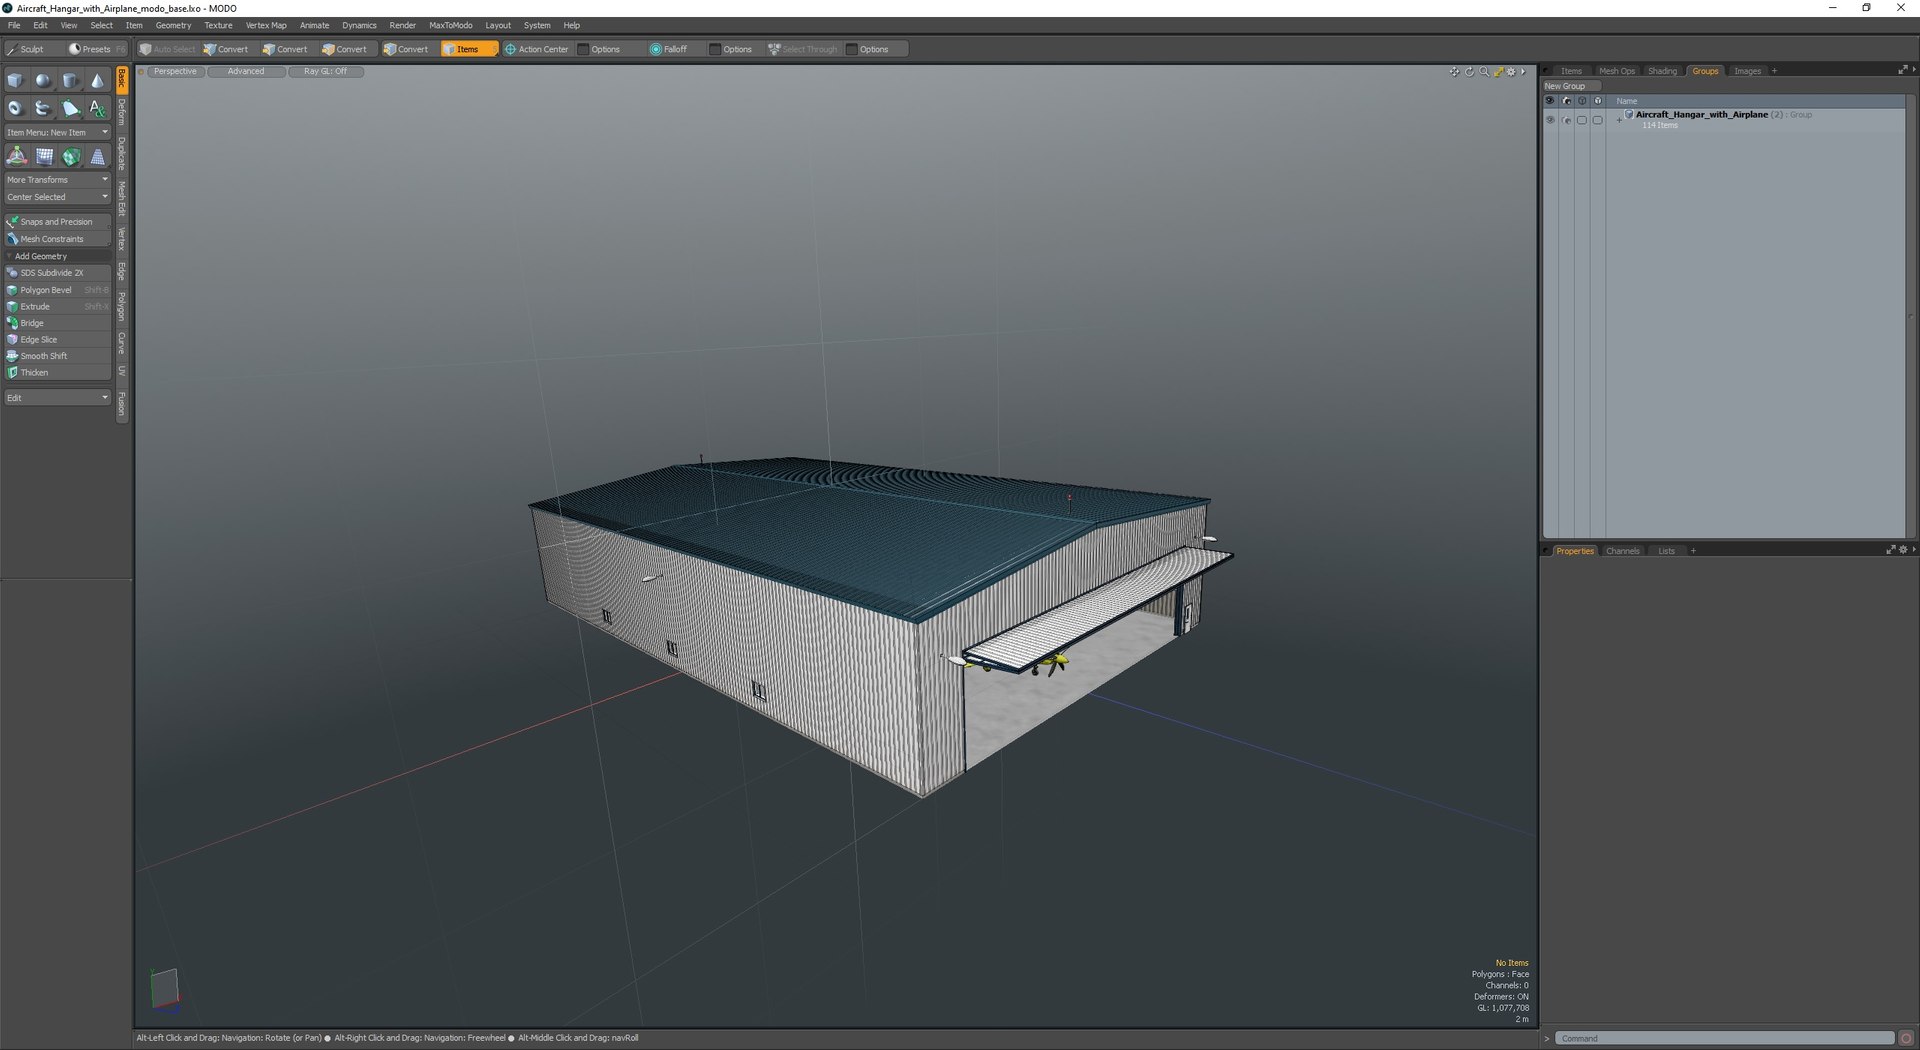Click the Deform vertical tab

[x=122, y=112]
